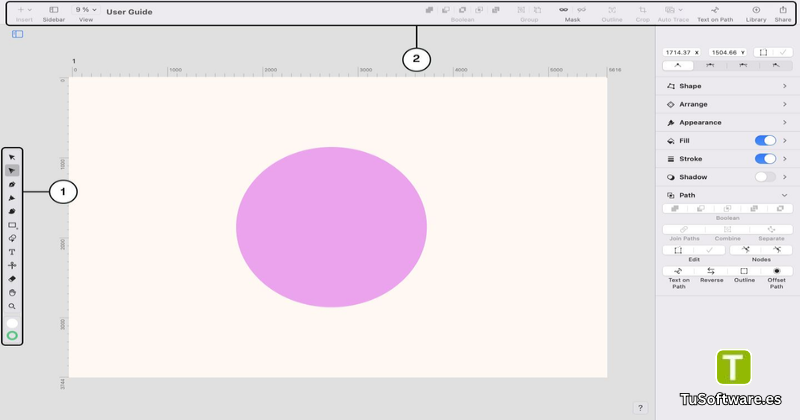Turn off the Stroke toggle
The image size is (800, 420).
tap(765, 159)
